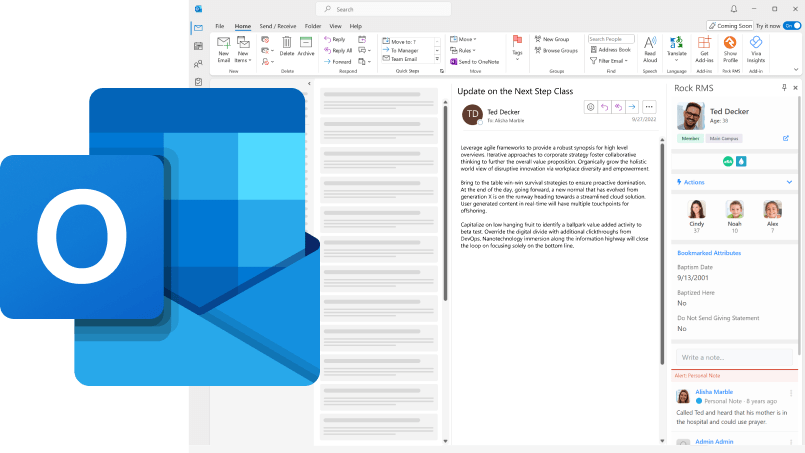Click Reply All in the ribbon

(x=338, y=50)
